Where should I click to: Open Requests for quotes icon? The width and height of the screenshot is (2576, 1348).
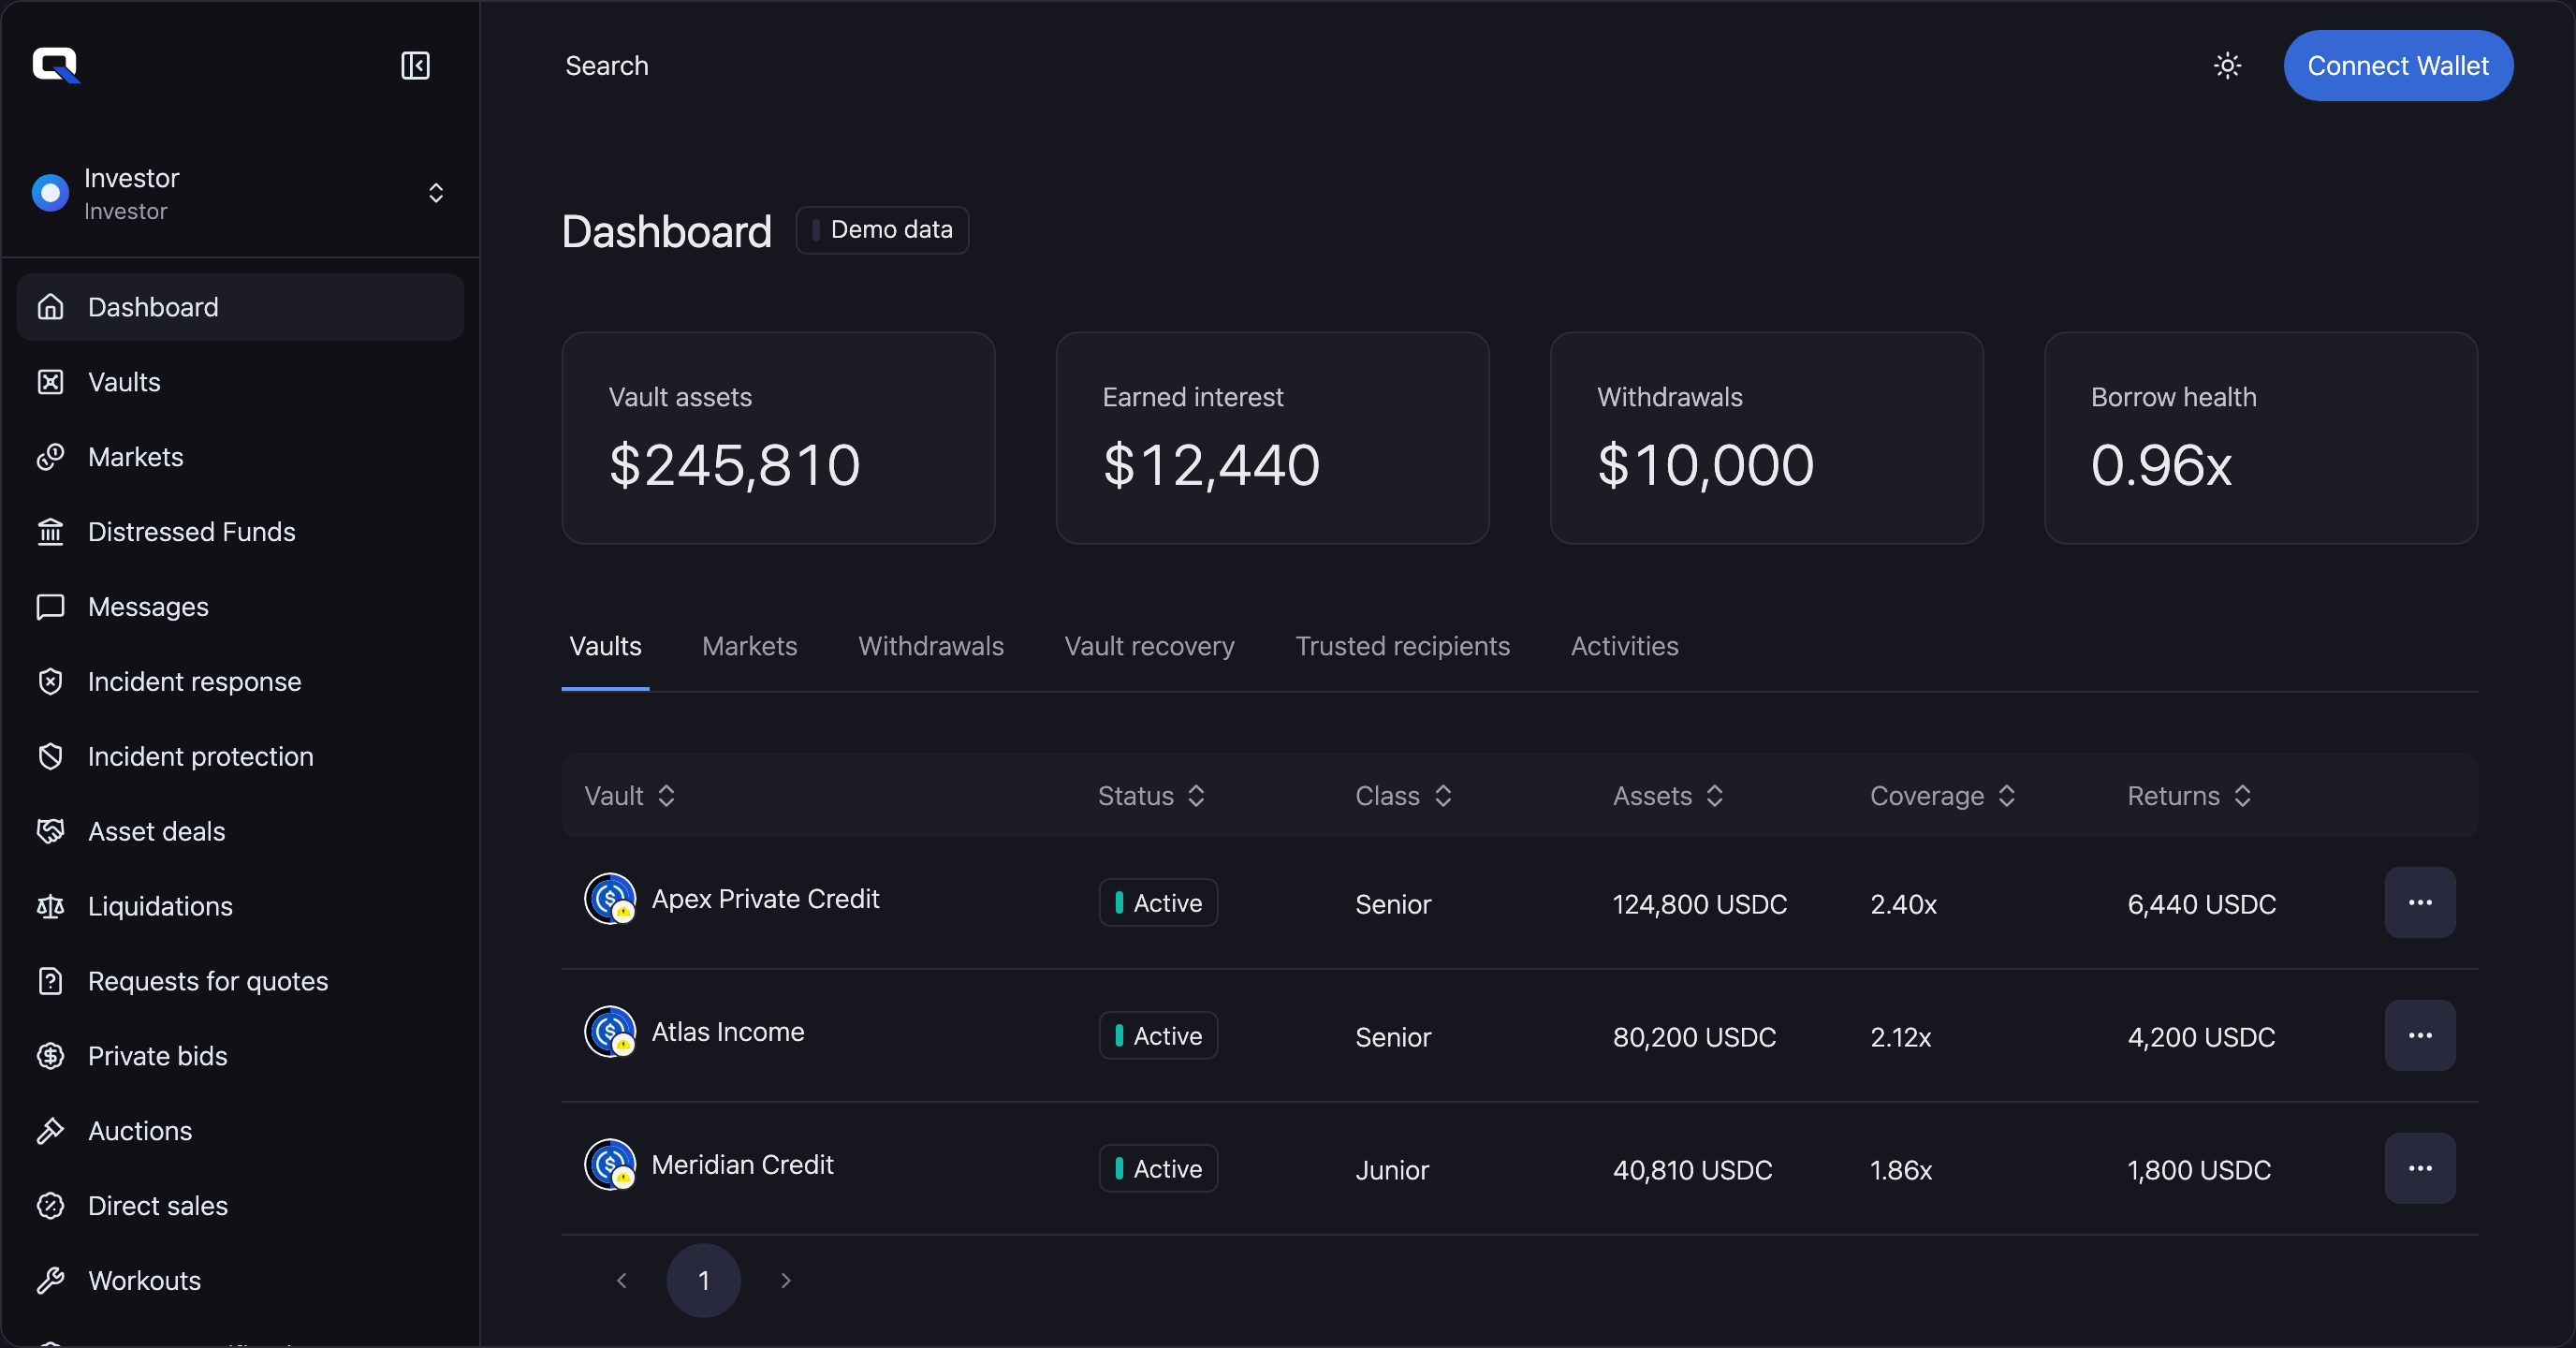click(50, 982)
